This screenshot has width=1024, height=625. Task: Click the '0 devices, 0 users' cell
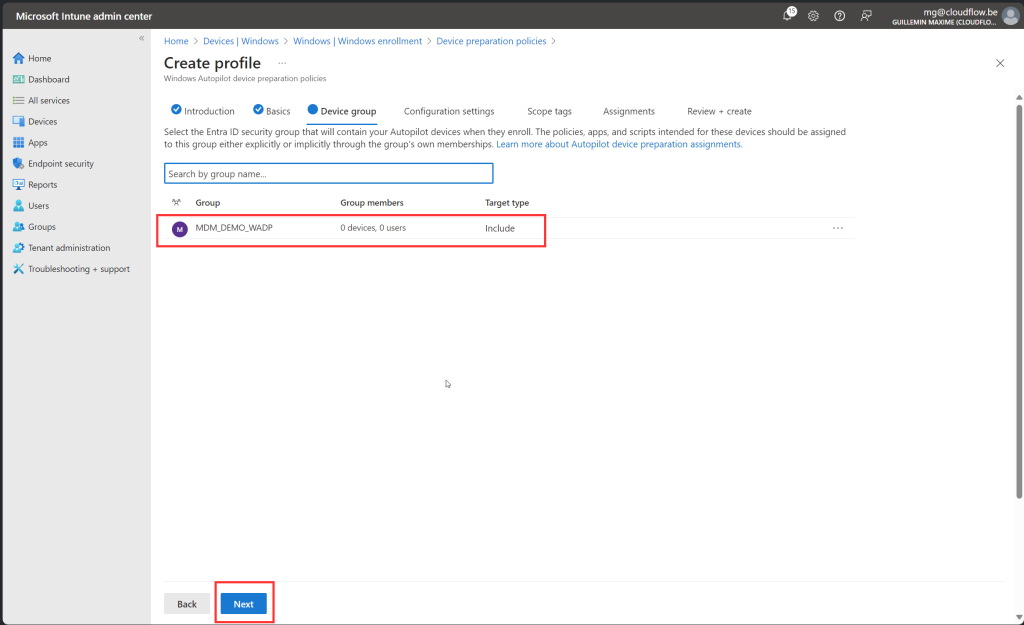(373, 228)
